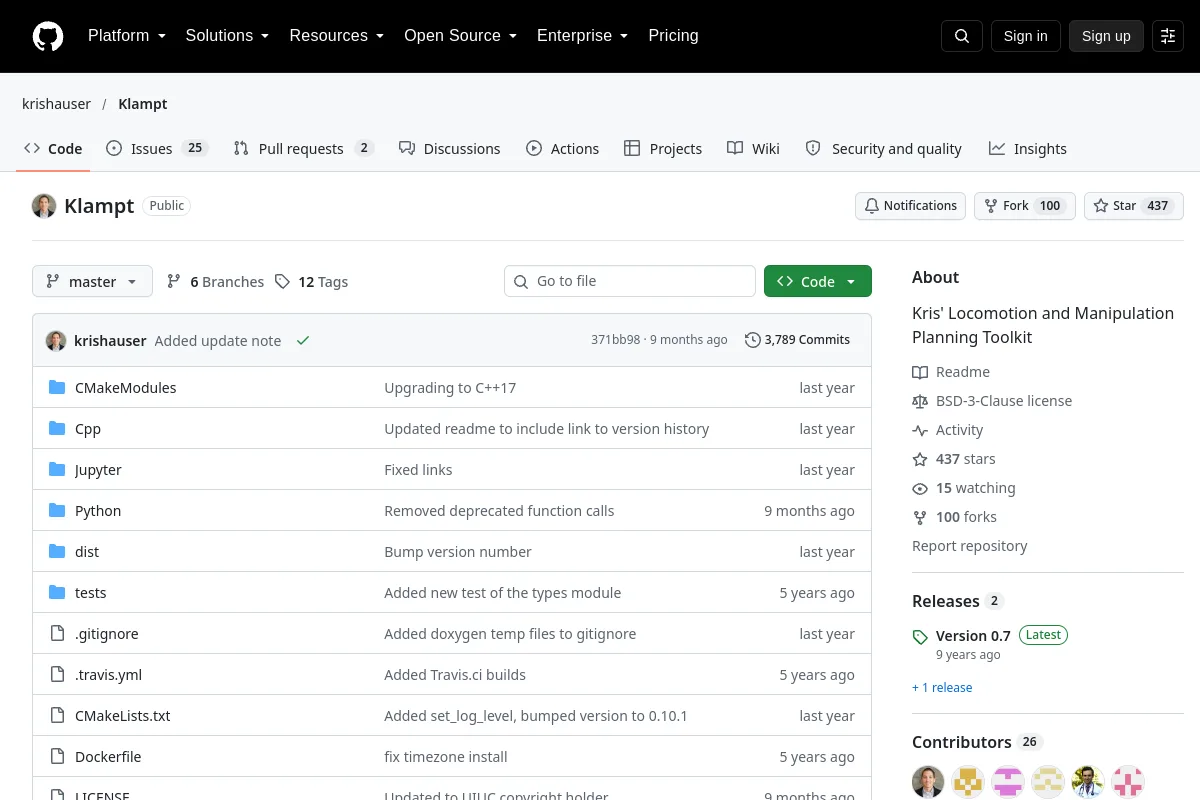
Task: Click the Klampt breadcrumb link
Action: [143, 104]
